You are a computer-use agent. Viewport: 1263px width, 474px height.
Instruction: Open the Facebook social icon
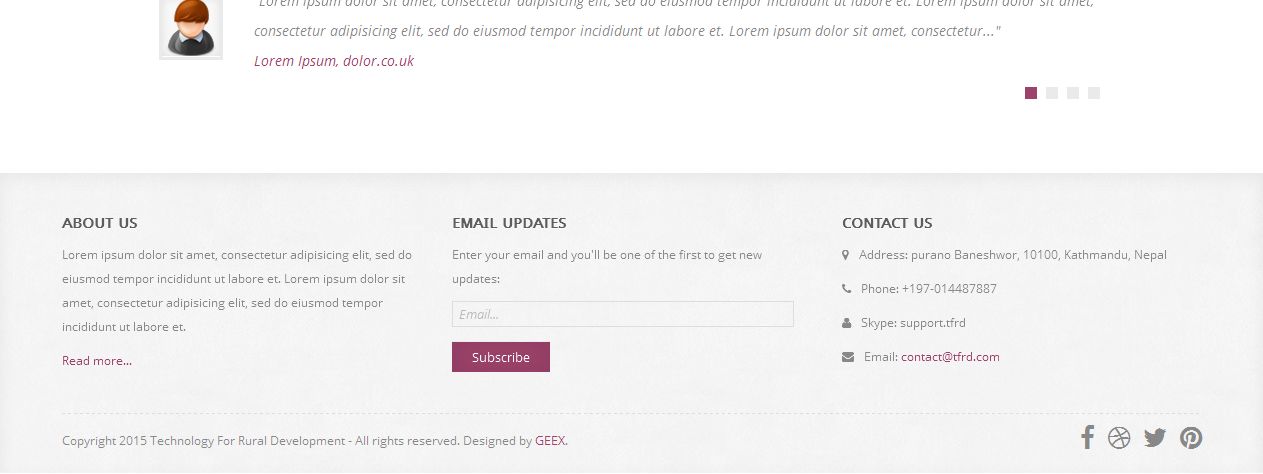(x=1087, y=437)
